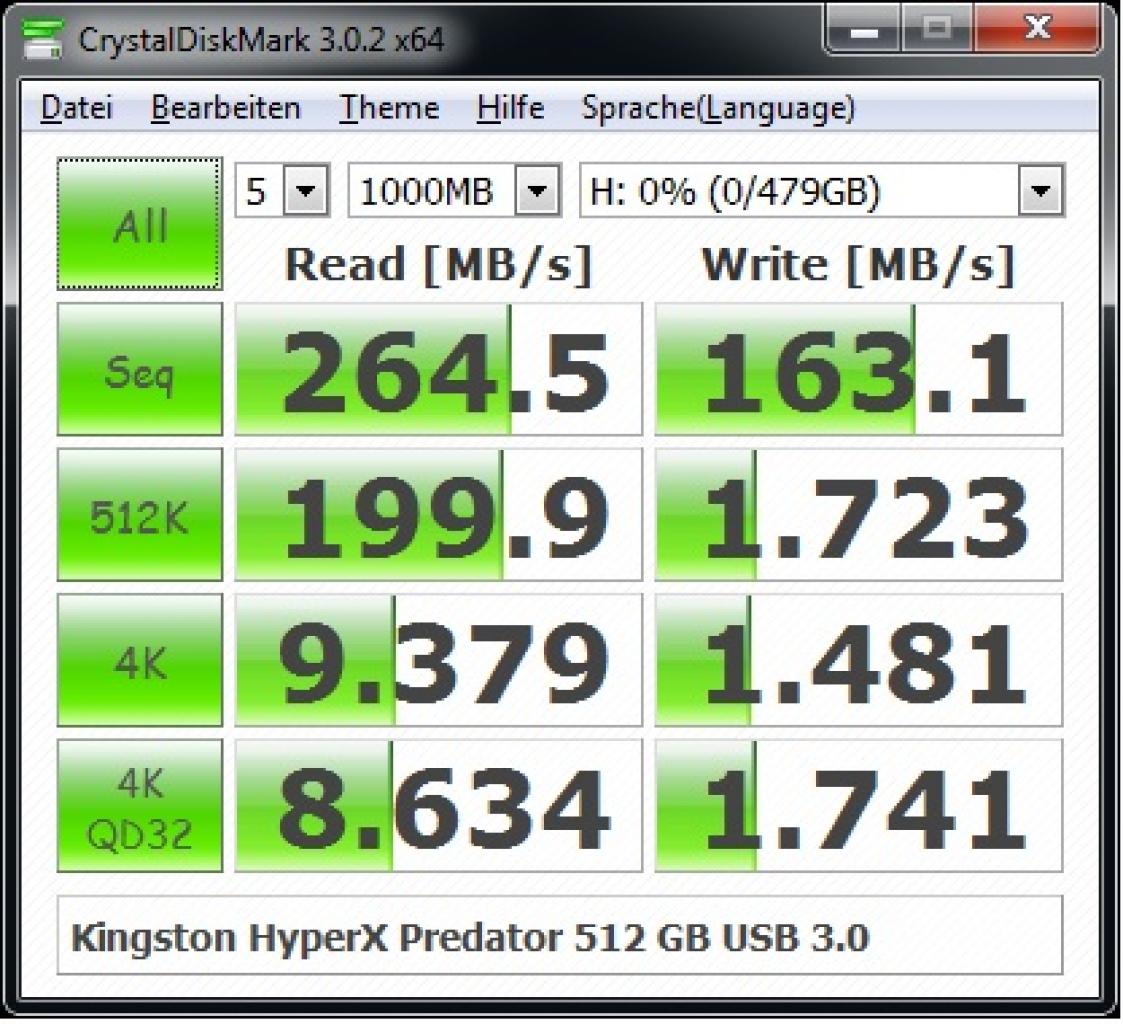Click the CrystalDiskMark app icon in title bar
The image size is (1123, 1024).
click(43, 39)
